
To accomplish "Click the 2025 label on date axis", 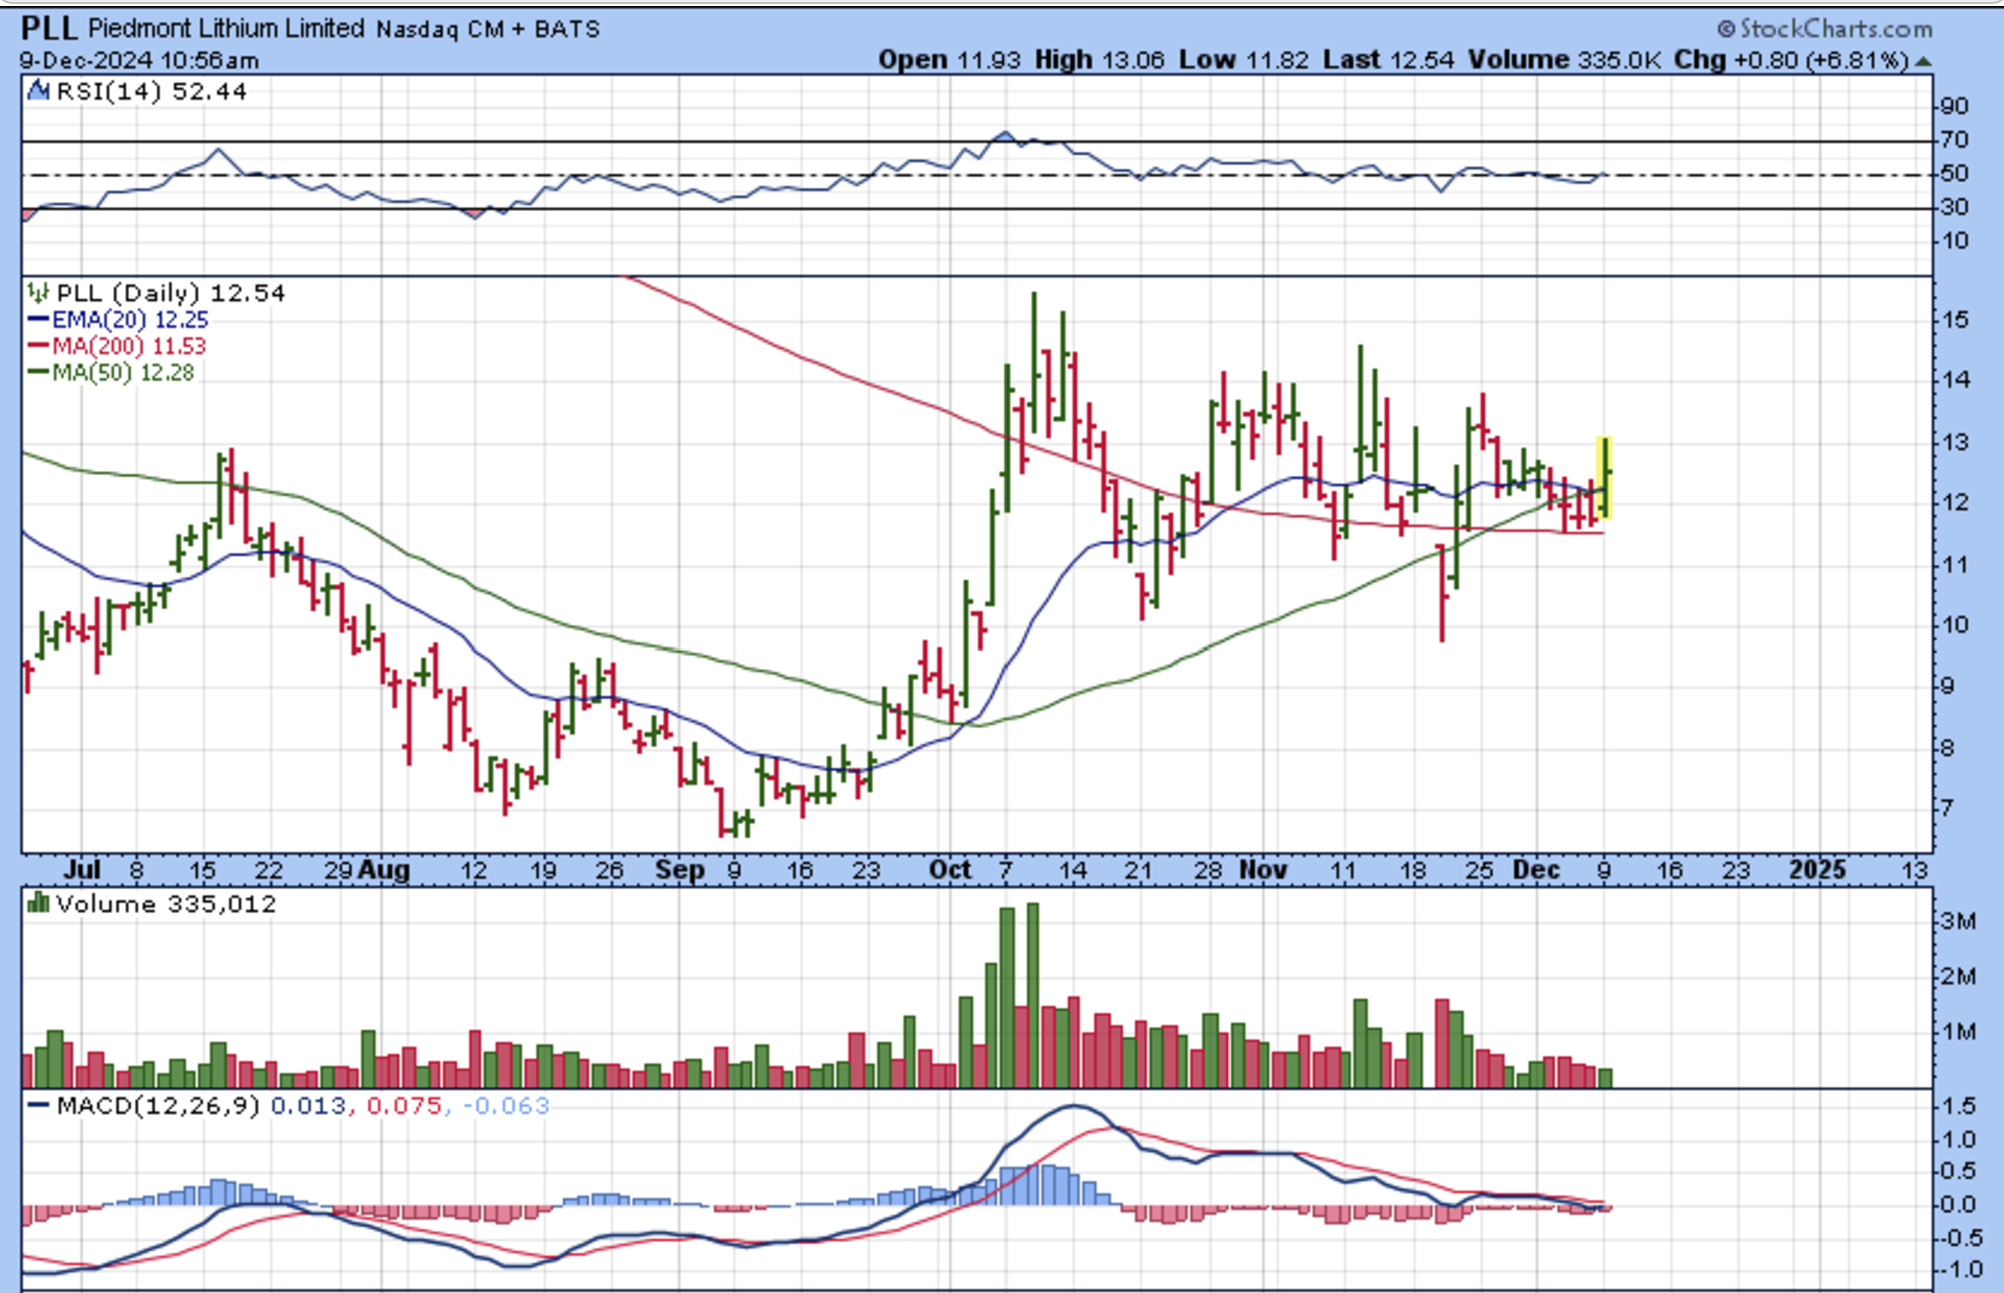I will click(x=1816, y=870).
